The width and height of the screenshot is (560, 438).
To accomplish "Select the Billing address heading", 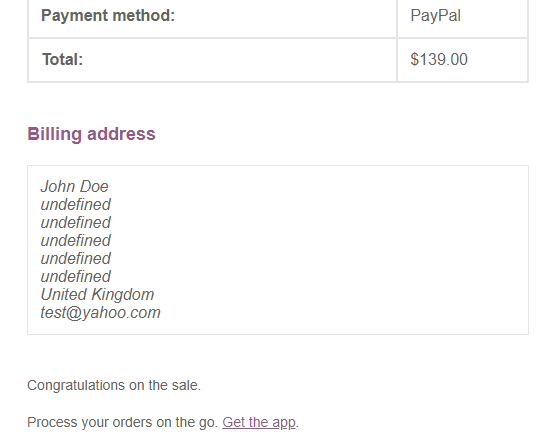I will [91, 134].
